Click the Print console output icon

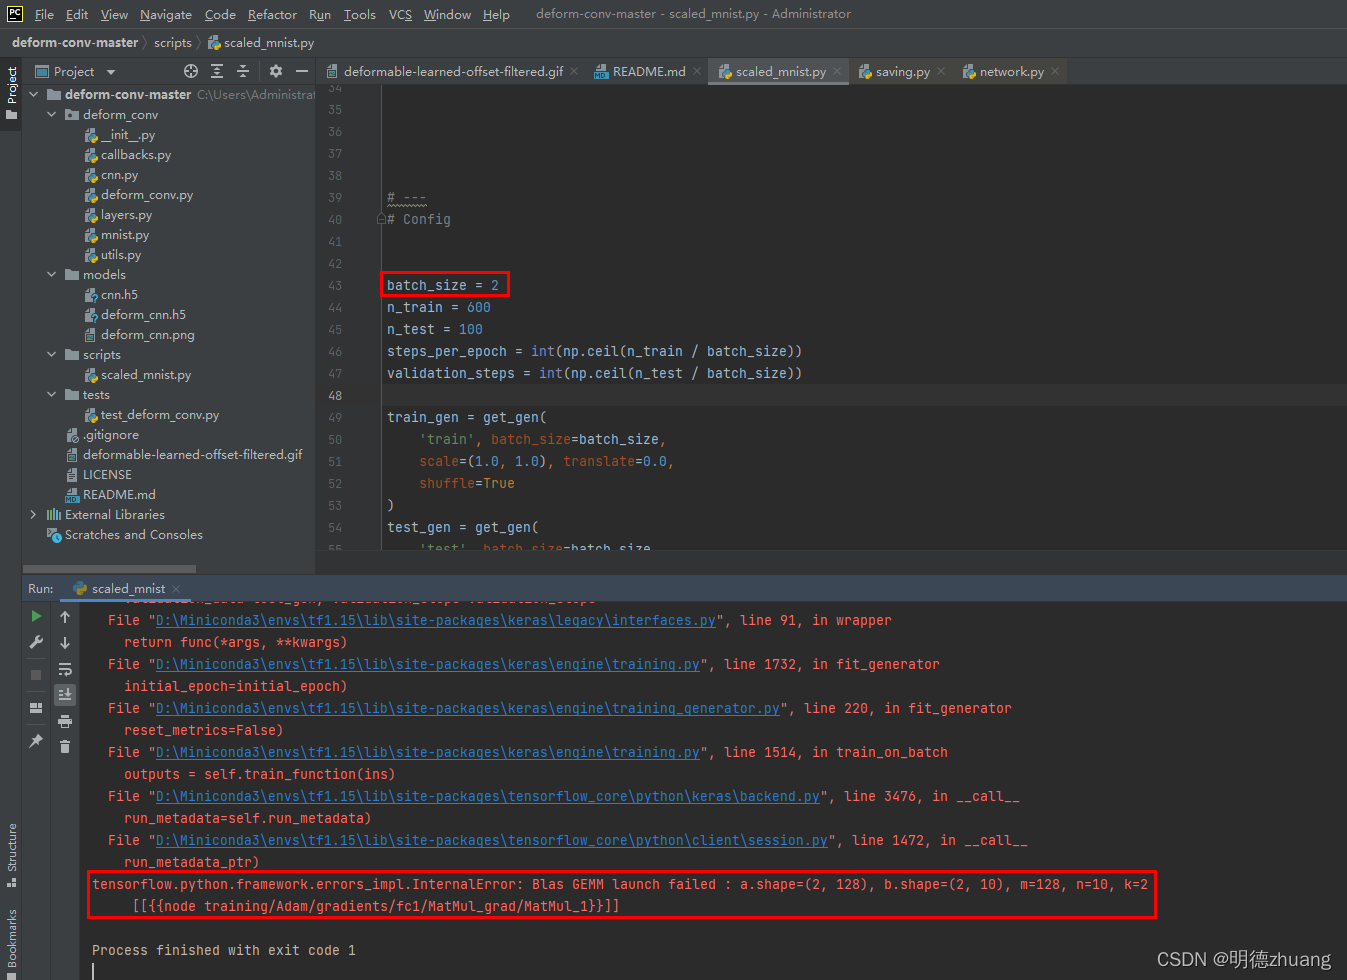click(65, 720)
